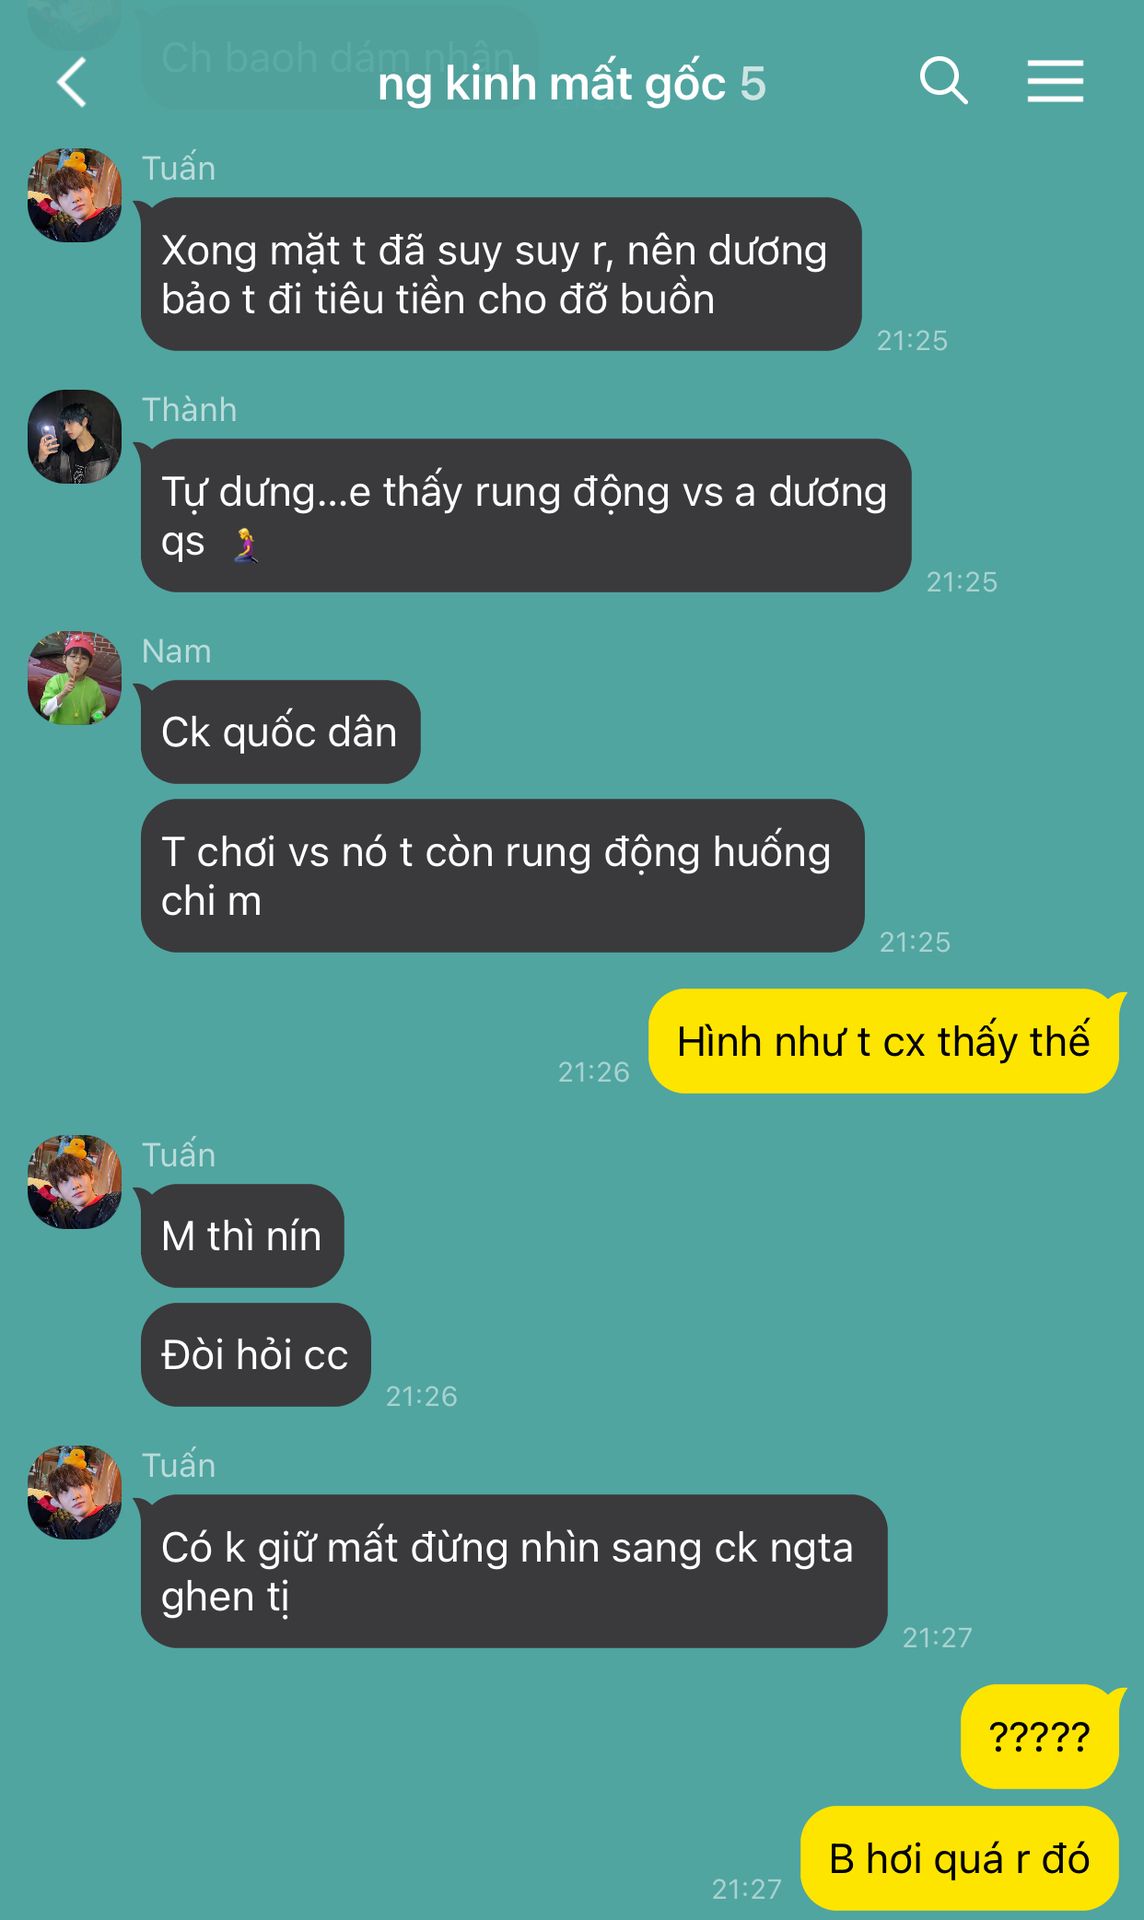Select the 'B hơi quá r đó' bubble
This screenshot has height=1920, width=1144.
[x=960, y=1858]
